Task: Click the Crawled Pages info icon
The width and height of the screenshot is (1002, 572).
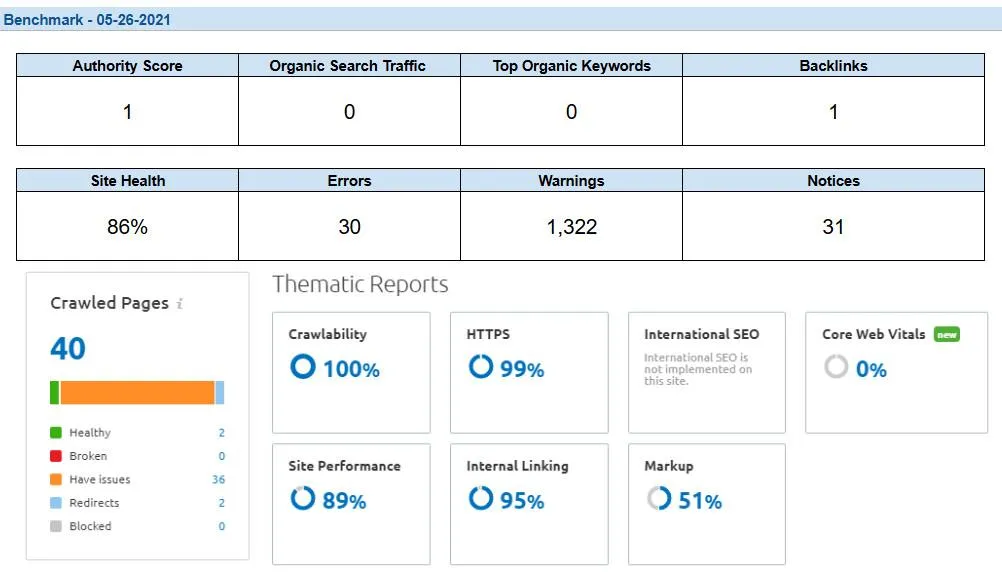Action: tap(180, 304)
